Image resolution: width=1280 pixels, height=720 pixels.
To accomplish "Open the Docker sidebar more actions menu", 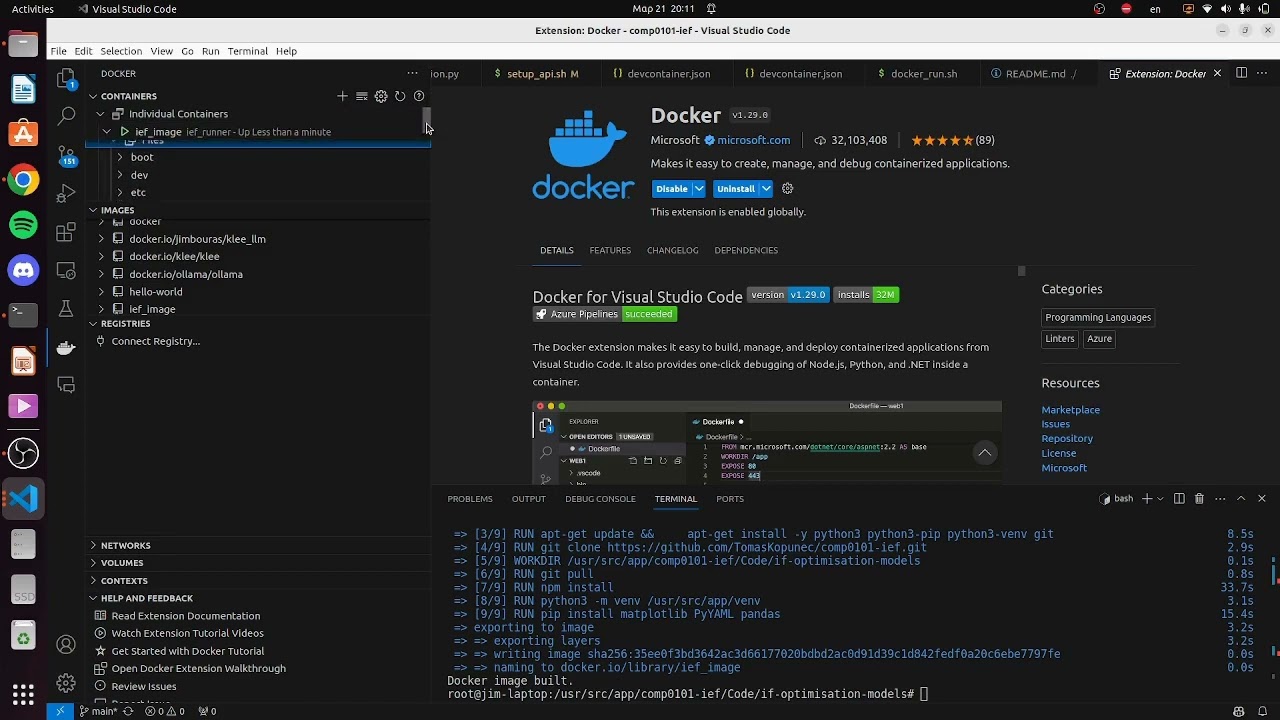I will [x=412, y=73].
